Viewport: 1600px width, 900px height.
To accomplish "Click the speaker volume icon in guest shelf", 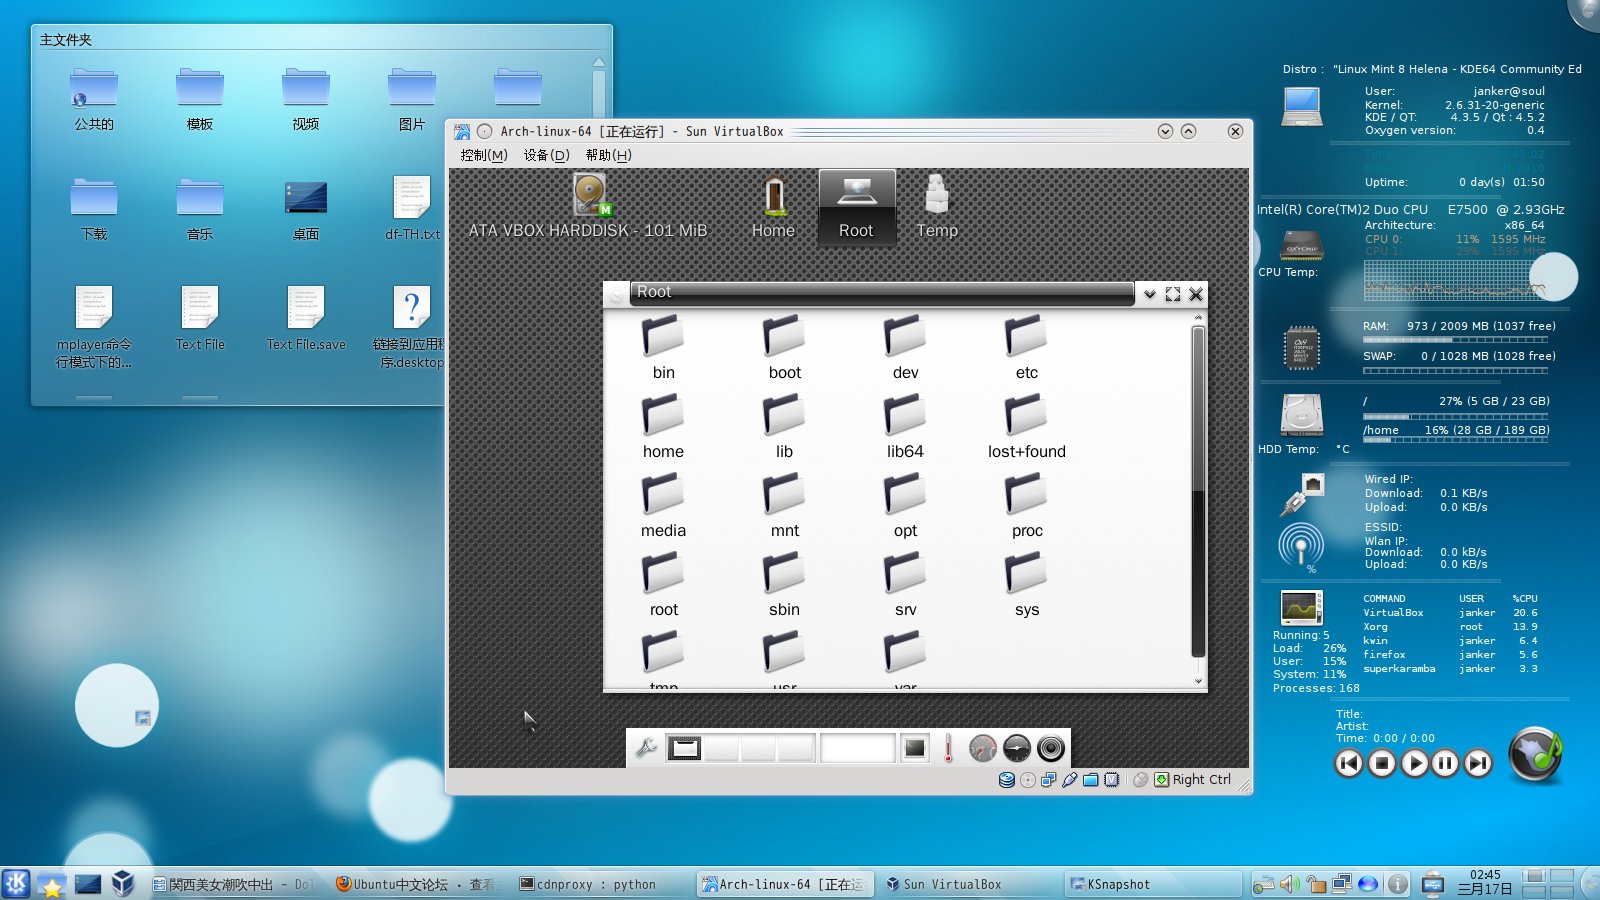I will (x=1051, y=748).
